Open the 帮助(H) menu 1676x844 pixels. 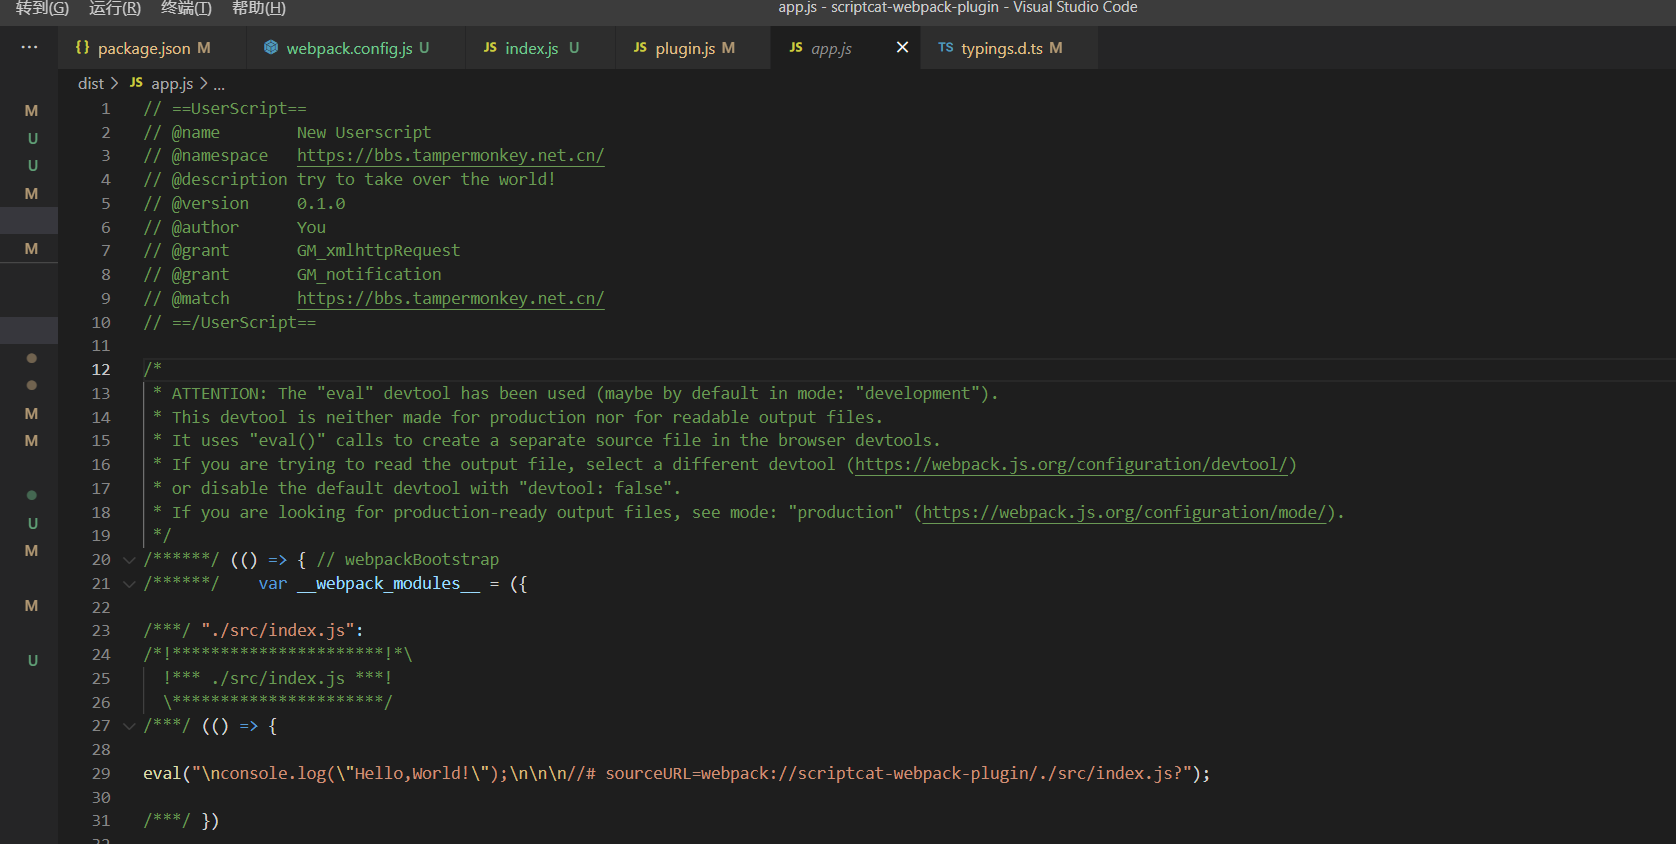click(259, 8)
